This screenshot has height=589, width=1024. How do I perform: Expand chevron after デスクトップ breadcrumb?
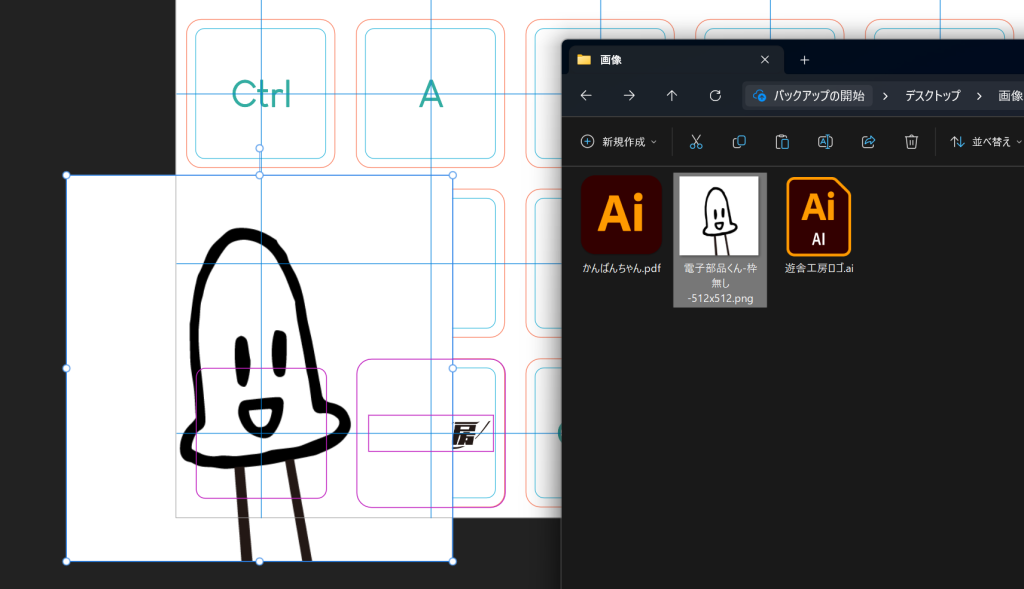[979, 96]
